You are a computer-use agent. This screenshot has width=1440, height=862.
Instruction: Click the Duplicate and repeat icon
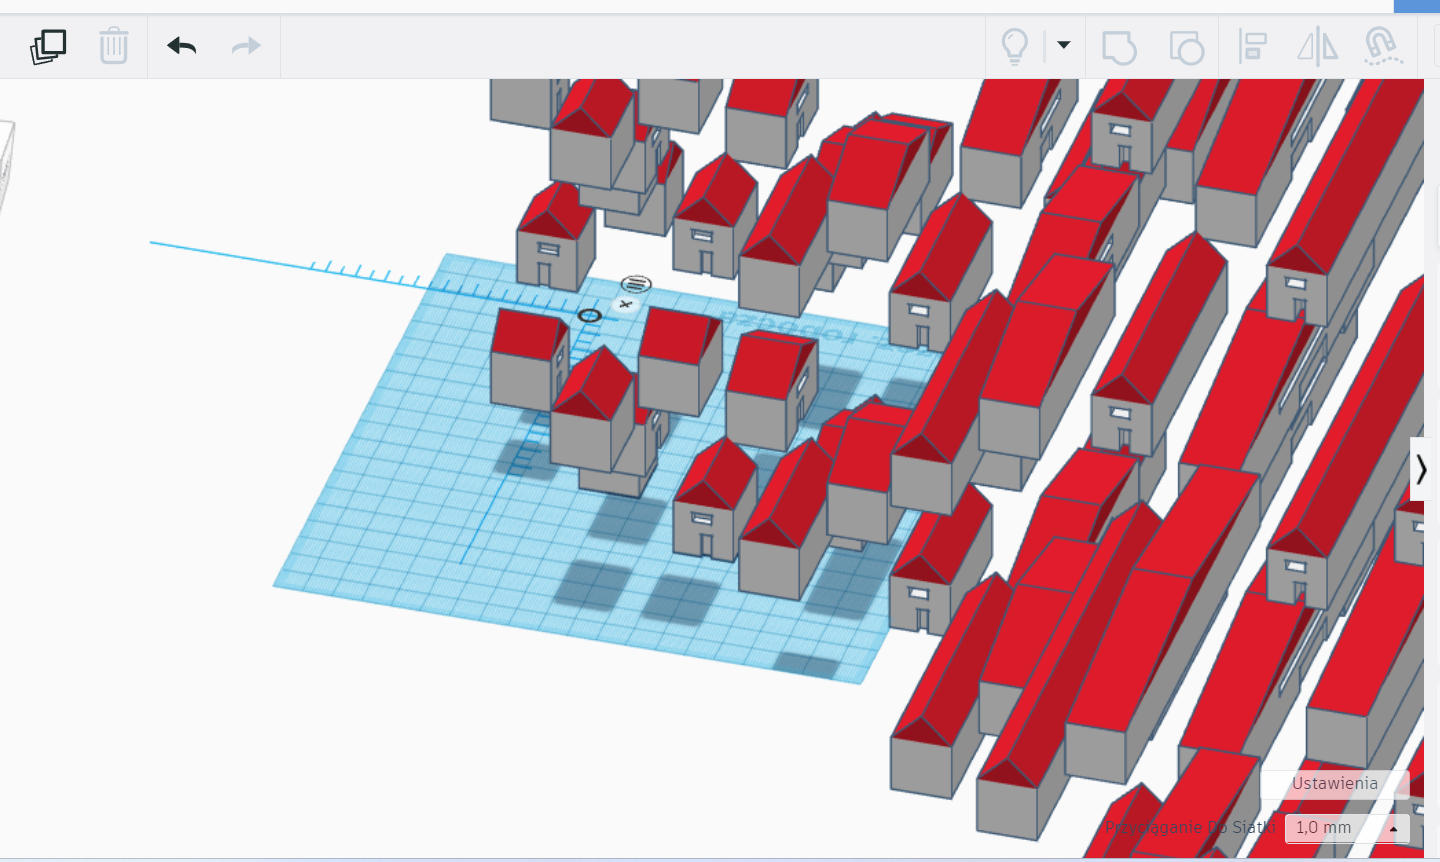point(48,46)
